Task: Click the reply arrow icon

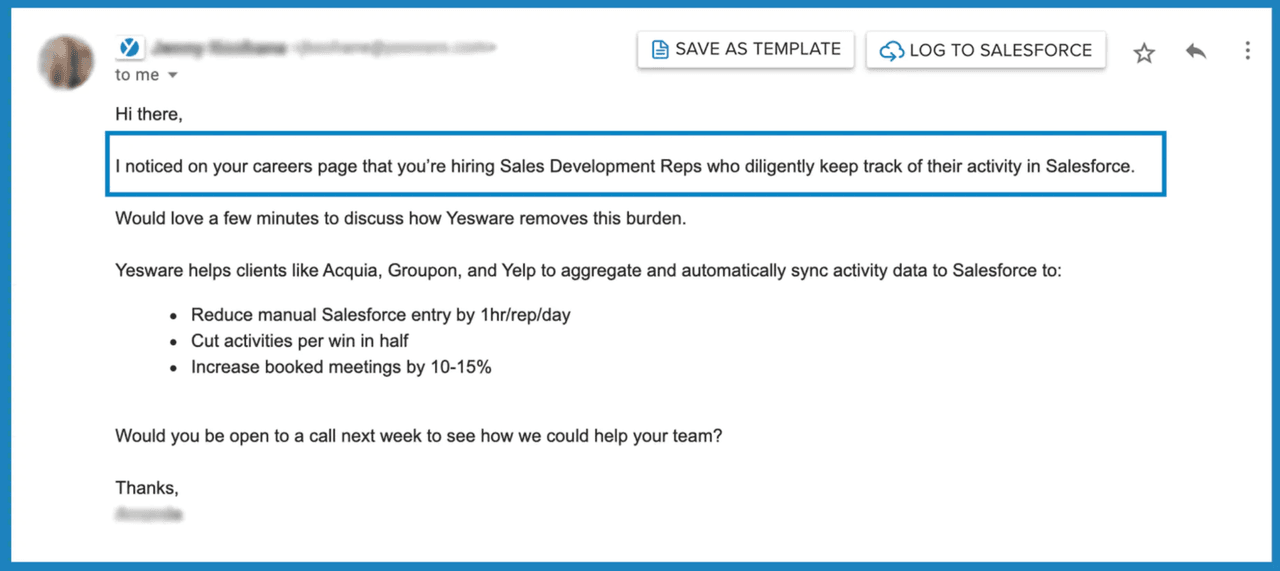Action: pos(1196,51)
